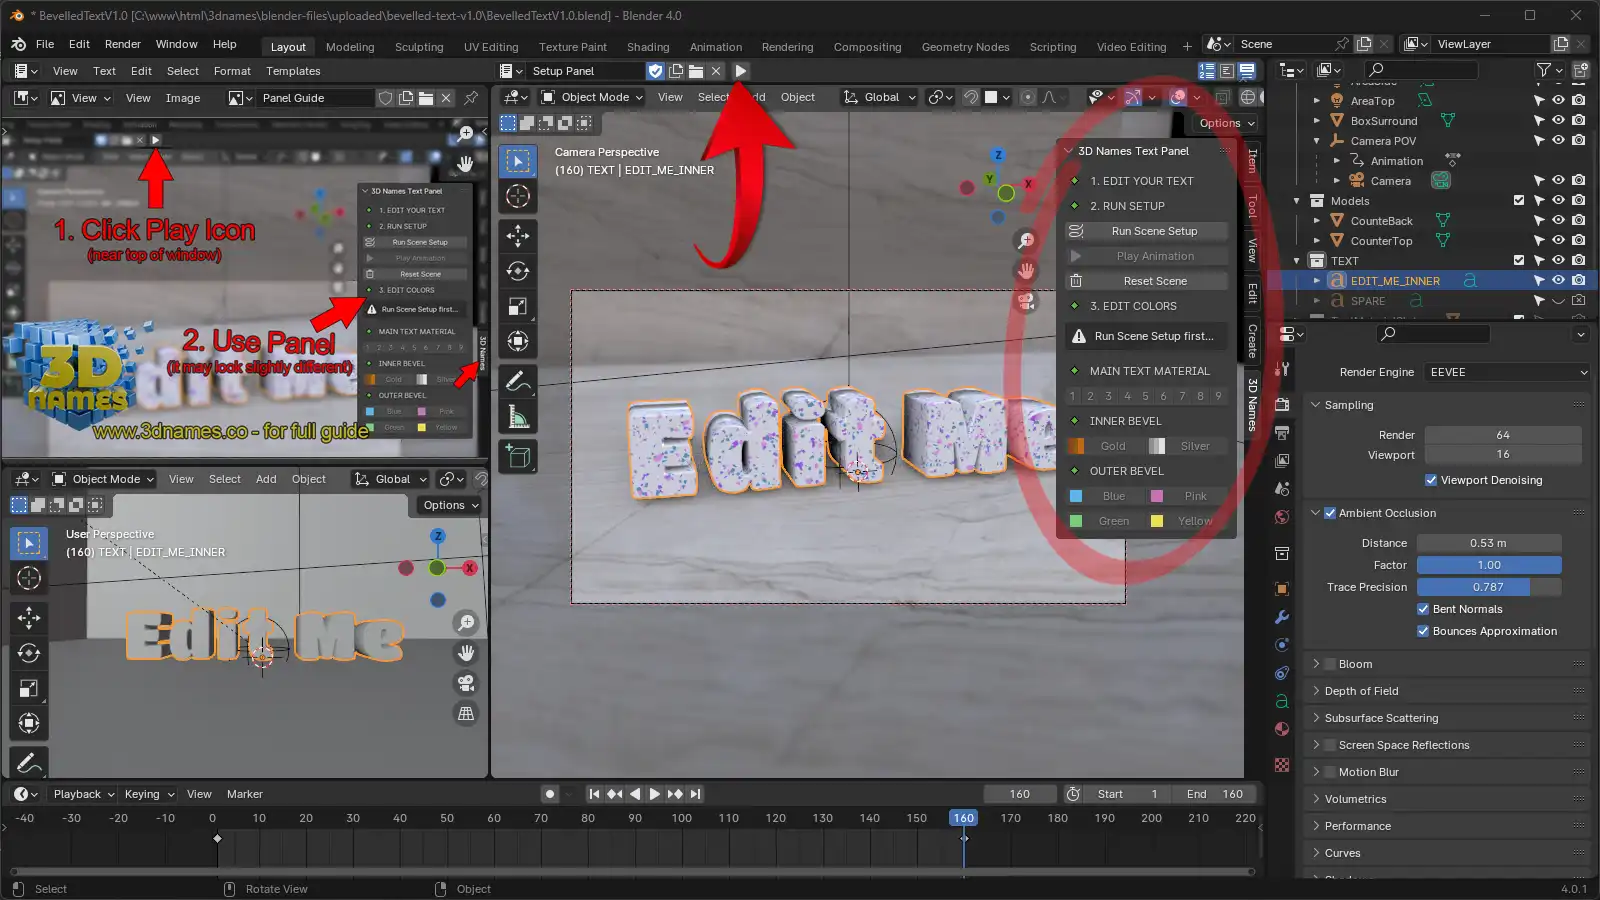Image resolution: width=1600 pixels, height=900 pixels.
Task: Uncheck Bounces Approximation
Action: (1423, 631)
